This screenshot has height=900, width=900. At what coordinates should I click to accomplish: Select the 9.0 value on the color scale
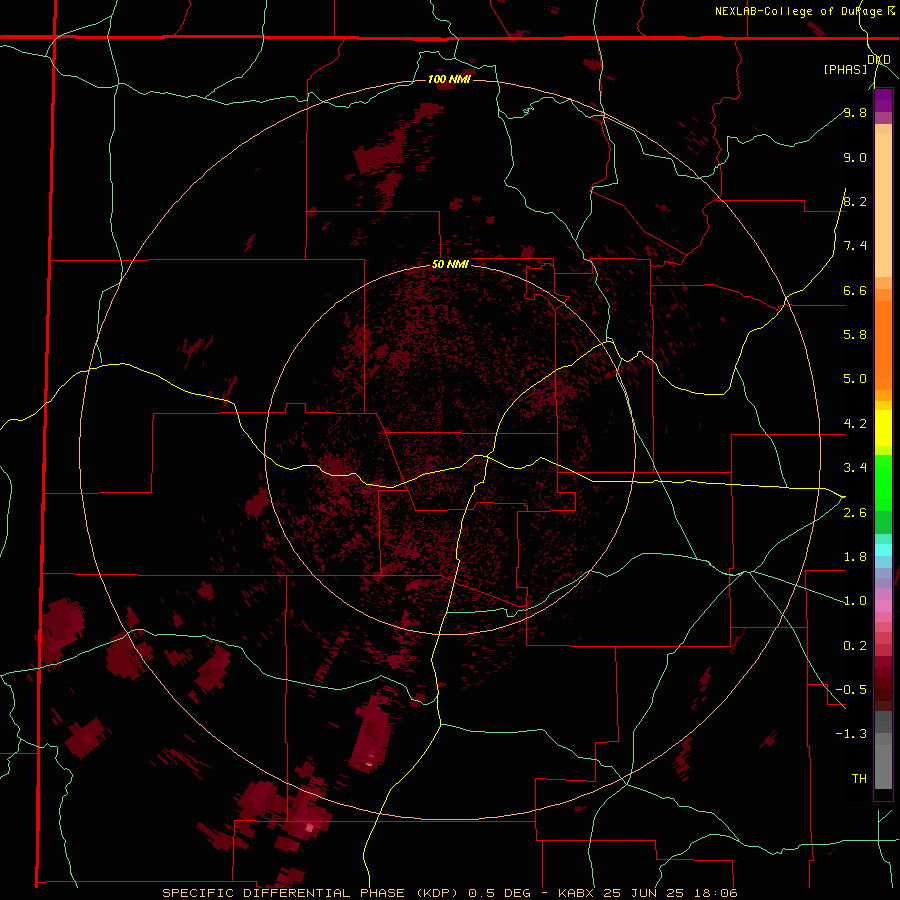click(855, 157)
